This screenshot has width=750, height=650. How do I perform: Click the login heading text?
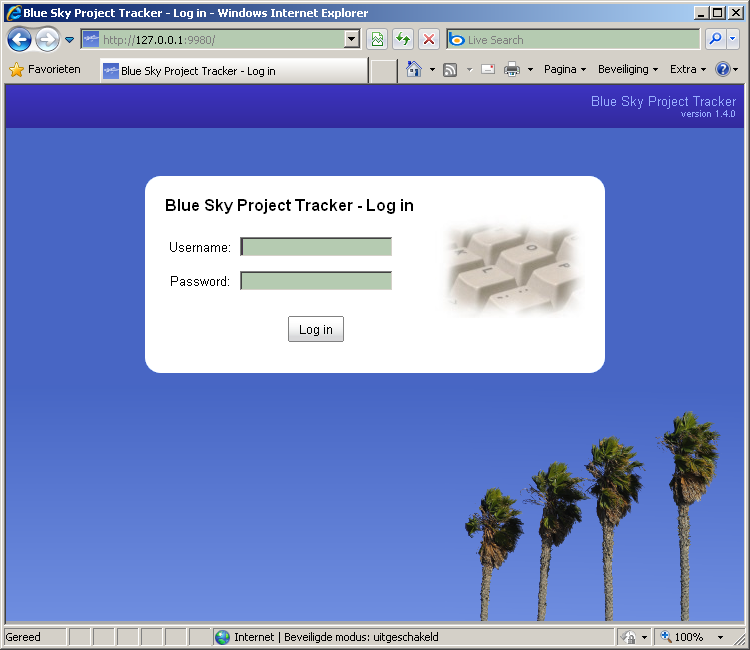(289, 205)
